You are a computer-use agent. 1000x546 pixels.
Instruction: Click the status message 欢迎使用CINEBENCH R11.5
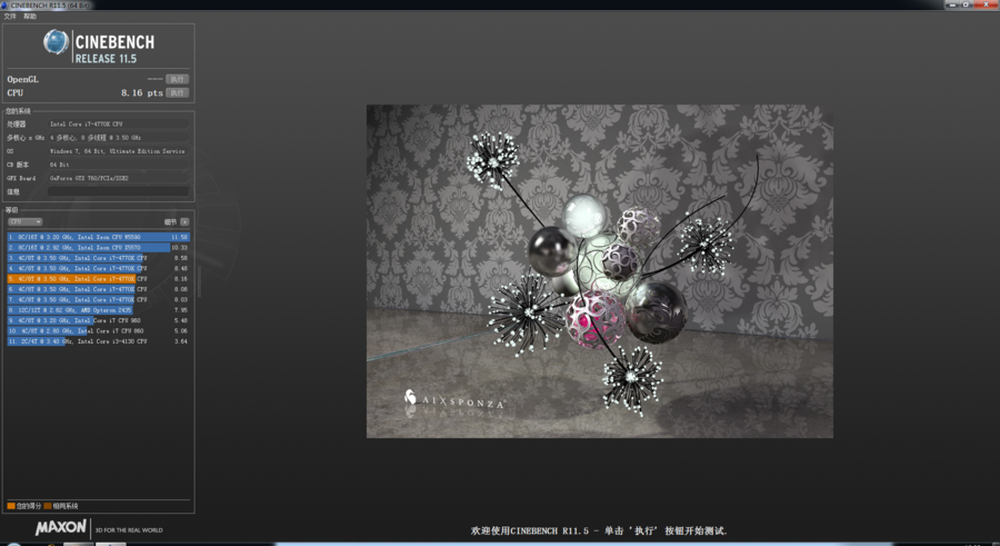tap(598, 531)
